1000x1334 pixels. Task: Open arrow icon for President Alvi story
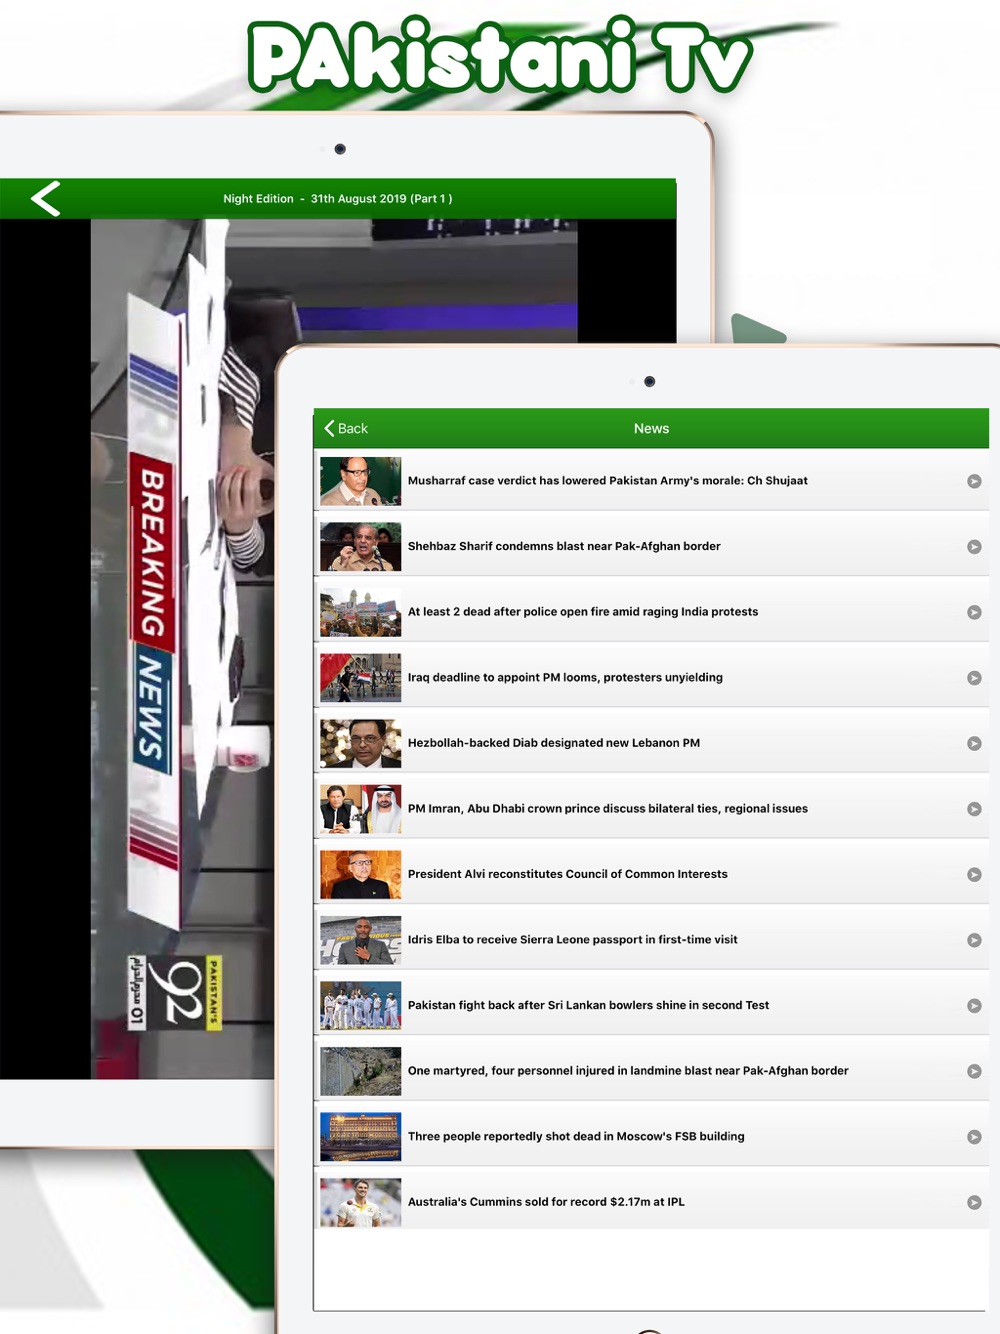click(x=974, y=874)
